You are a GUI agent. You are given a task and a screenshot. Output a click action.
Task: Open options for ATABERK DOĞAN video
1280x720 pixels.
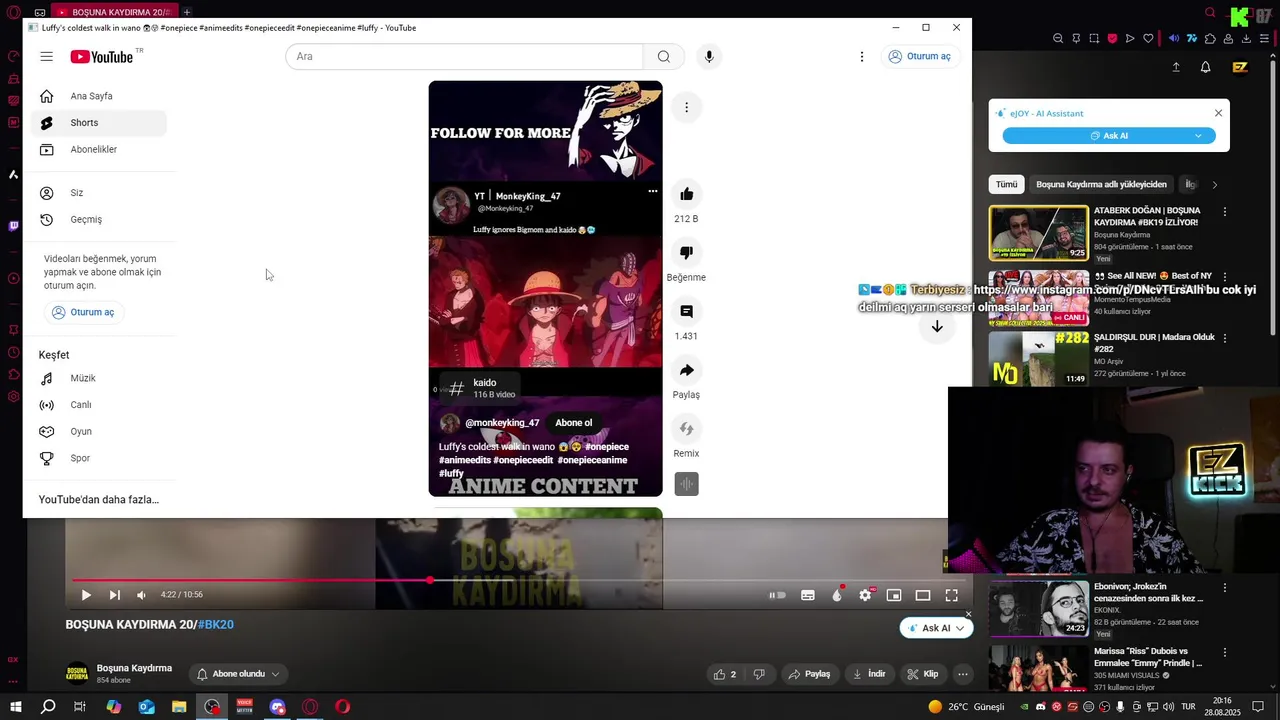tap(1224, 212)
